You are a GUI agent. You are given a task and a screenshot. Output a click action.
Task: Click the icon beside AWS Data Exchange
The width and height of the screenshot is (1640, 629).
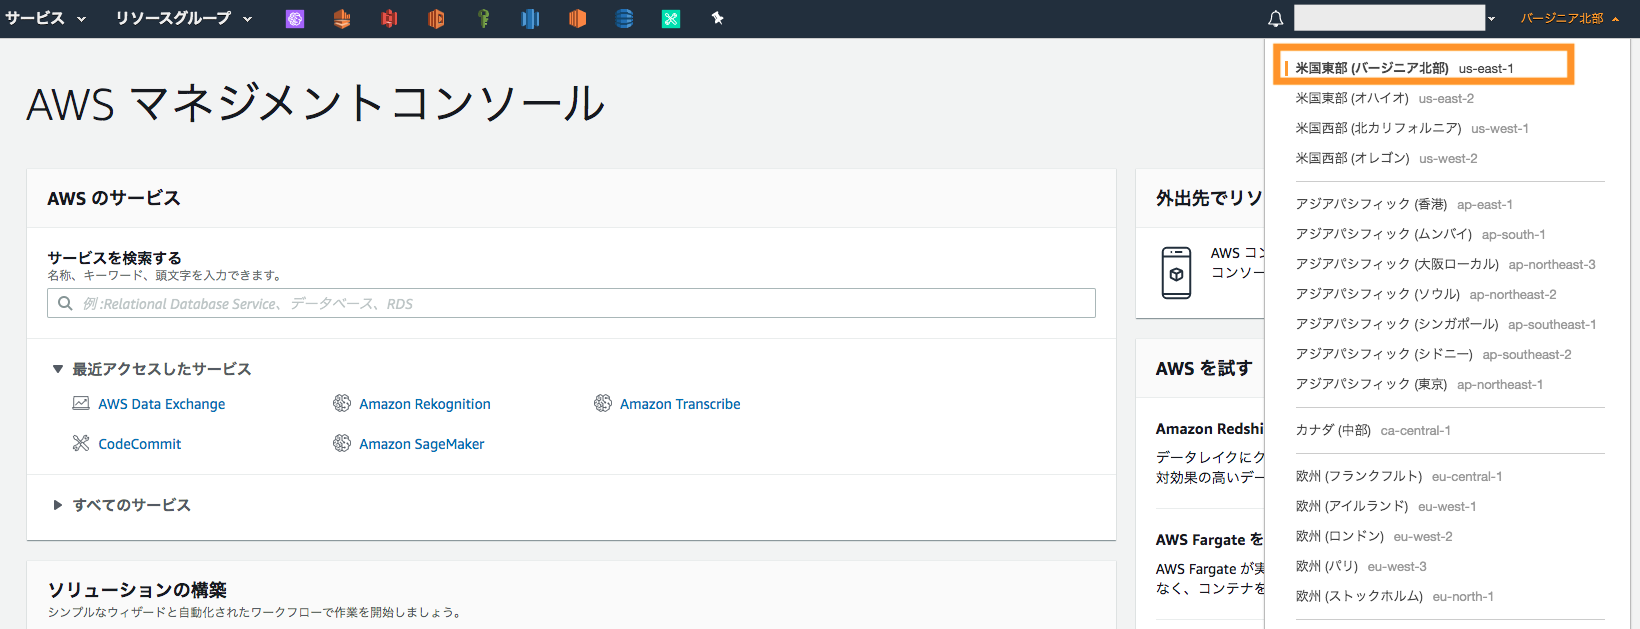(x=81, y=403)
